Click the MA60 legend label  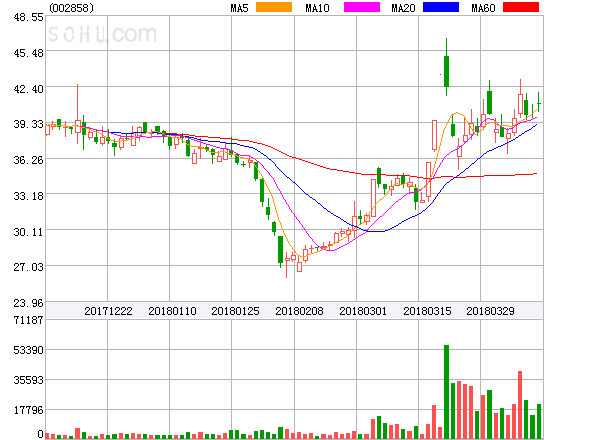[483, 8]
